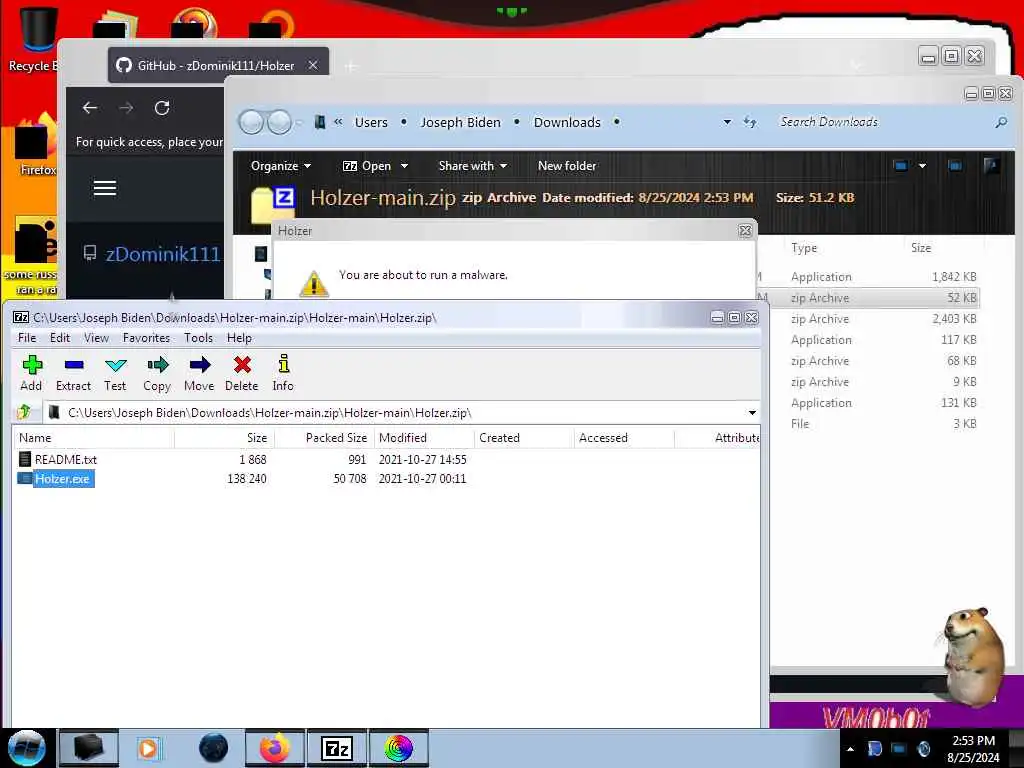Click the Add button in 7-Zip toolbar

coord(31,373)
